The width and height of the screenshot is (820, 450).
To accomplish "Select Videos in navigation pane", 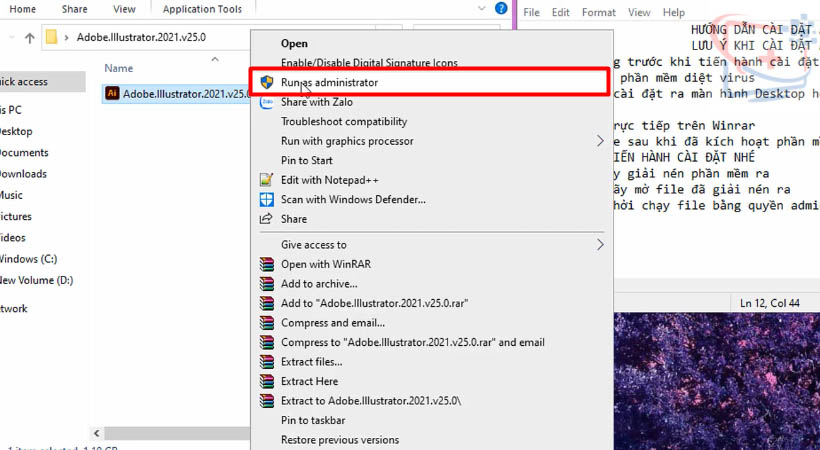I will pos(13,238).
